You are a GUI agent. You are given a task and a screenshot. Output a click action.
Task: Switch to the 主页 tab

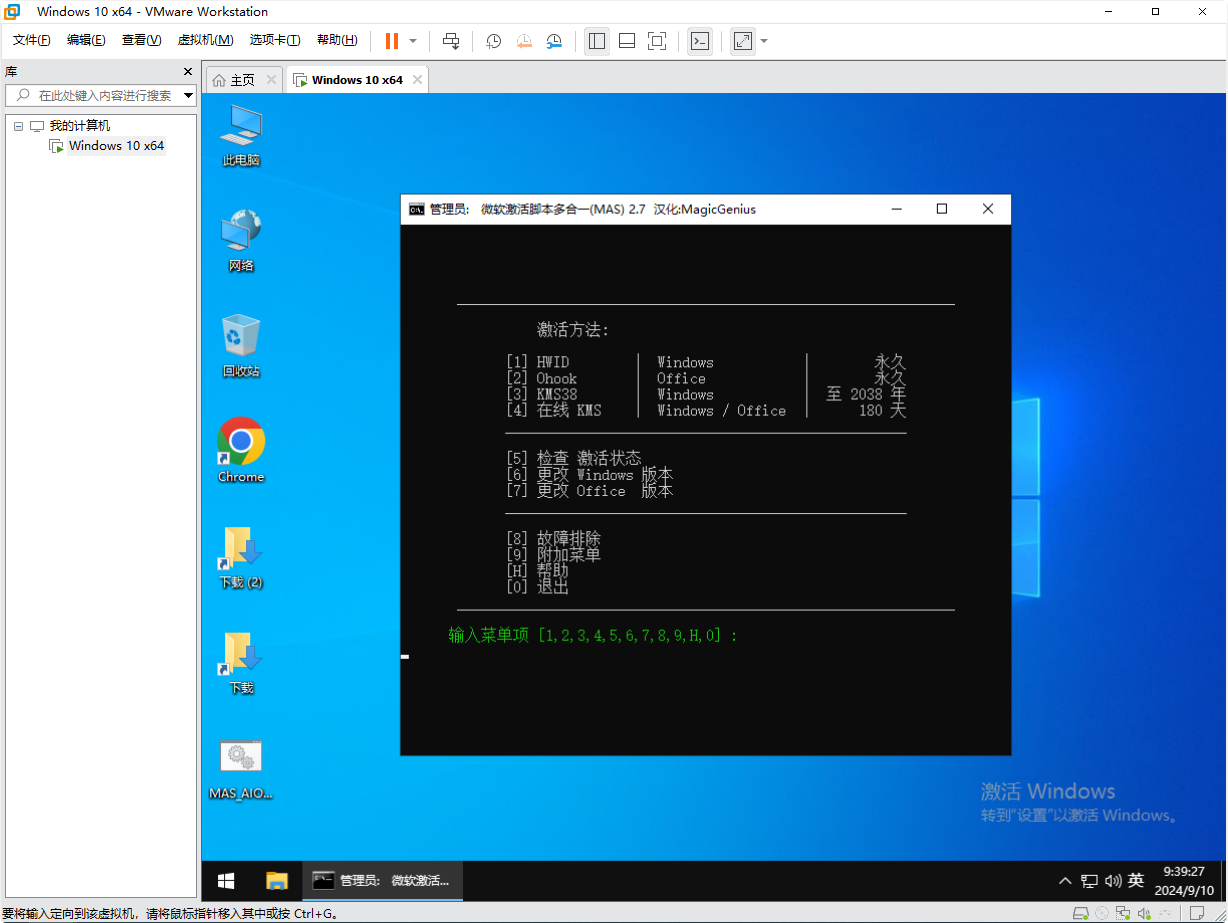(243, 79)
